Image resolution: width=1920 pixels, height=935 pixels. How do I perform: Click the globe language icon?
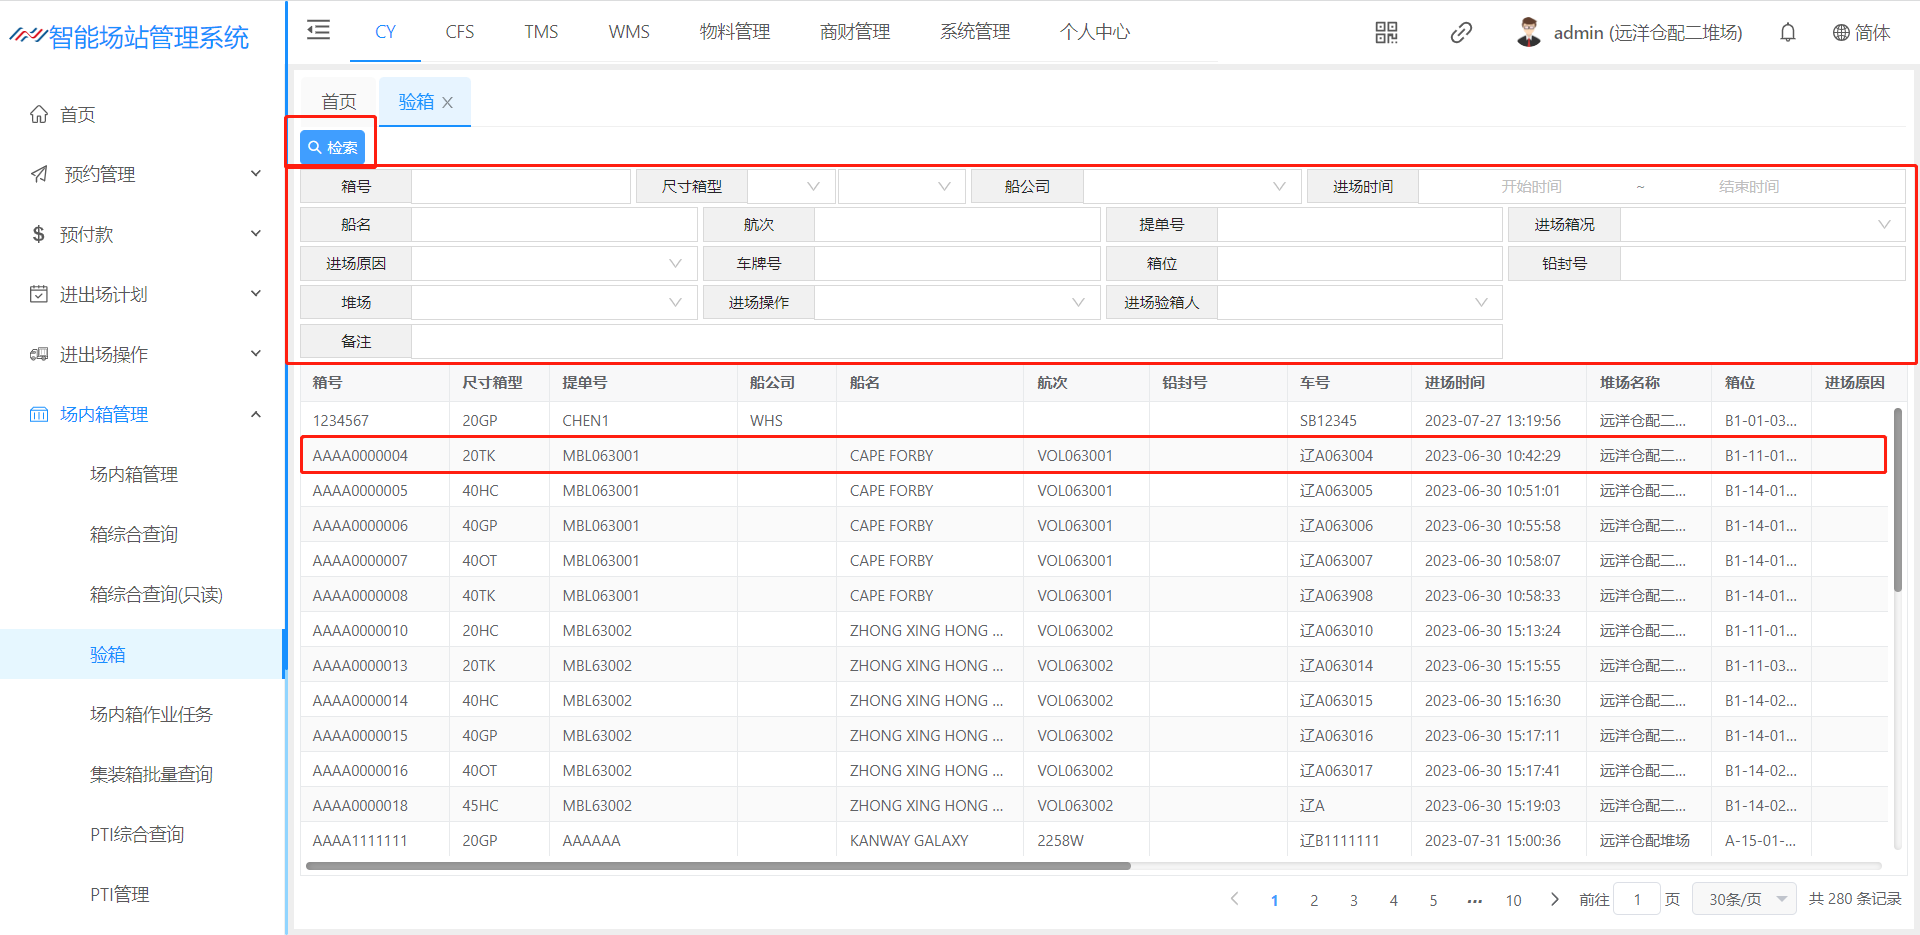click(x=1841, y=33)
